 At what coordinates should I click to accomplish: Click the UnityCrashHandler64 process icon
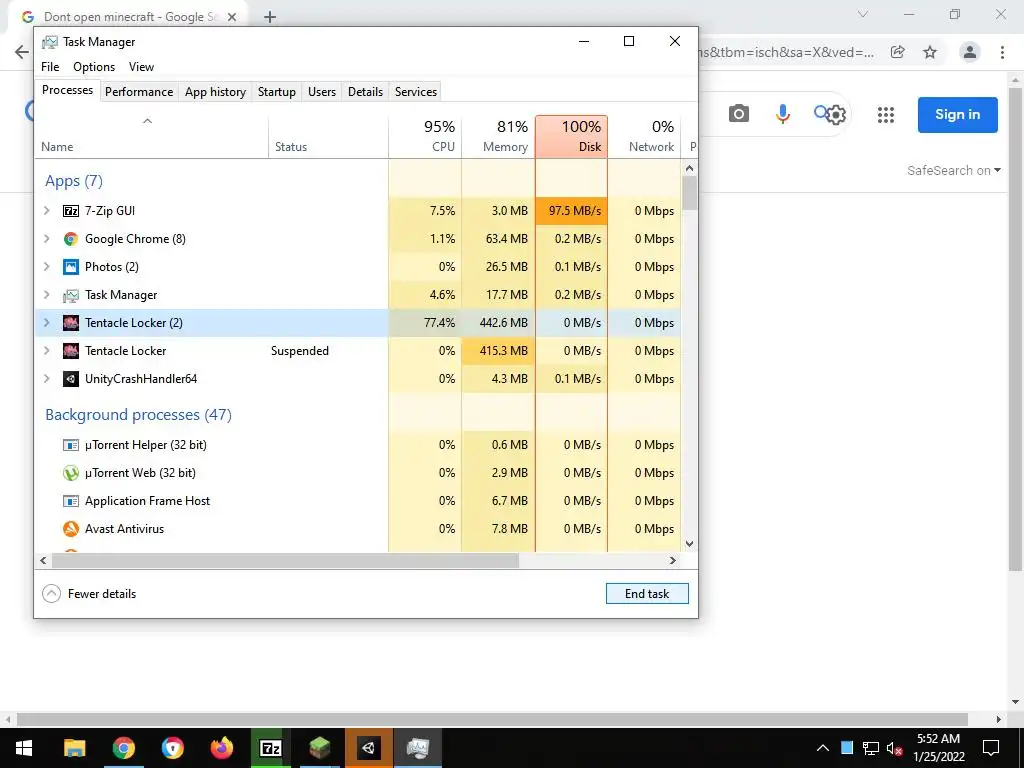[71, 379]
